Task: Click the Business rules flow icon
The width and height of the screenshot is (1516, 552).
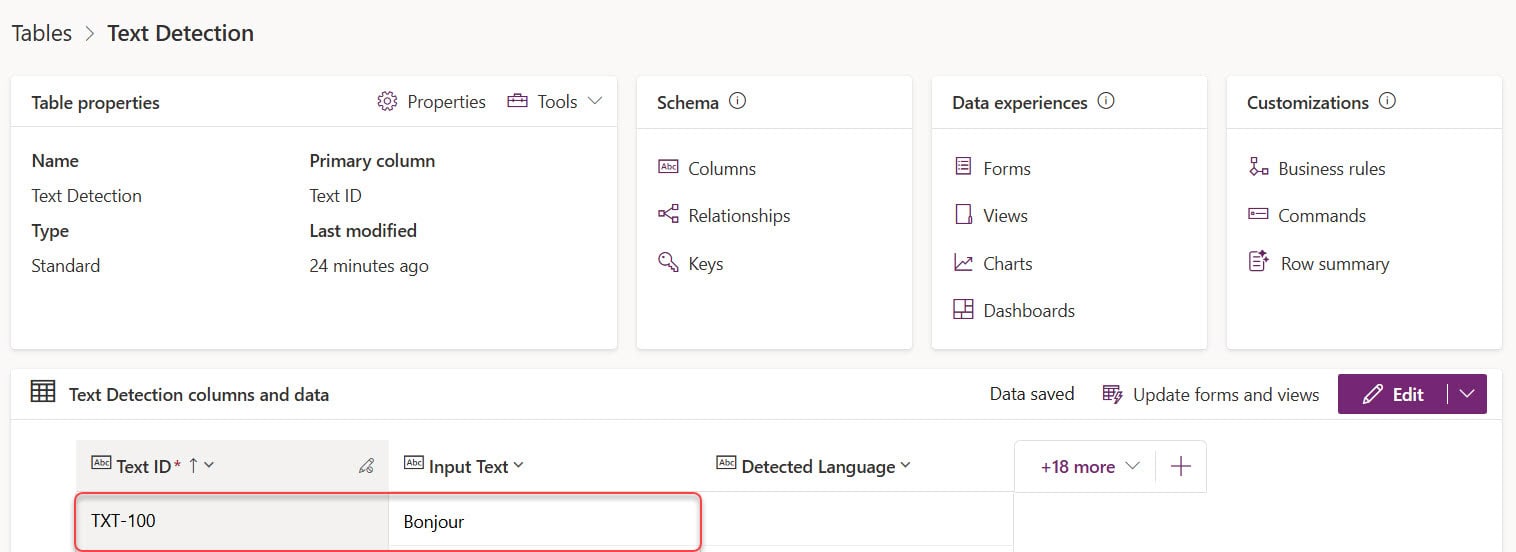Action: (1259, 166)
